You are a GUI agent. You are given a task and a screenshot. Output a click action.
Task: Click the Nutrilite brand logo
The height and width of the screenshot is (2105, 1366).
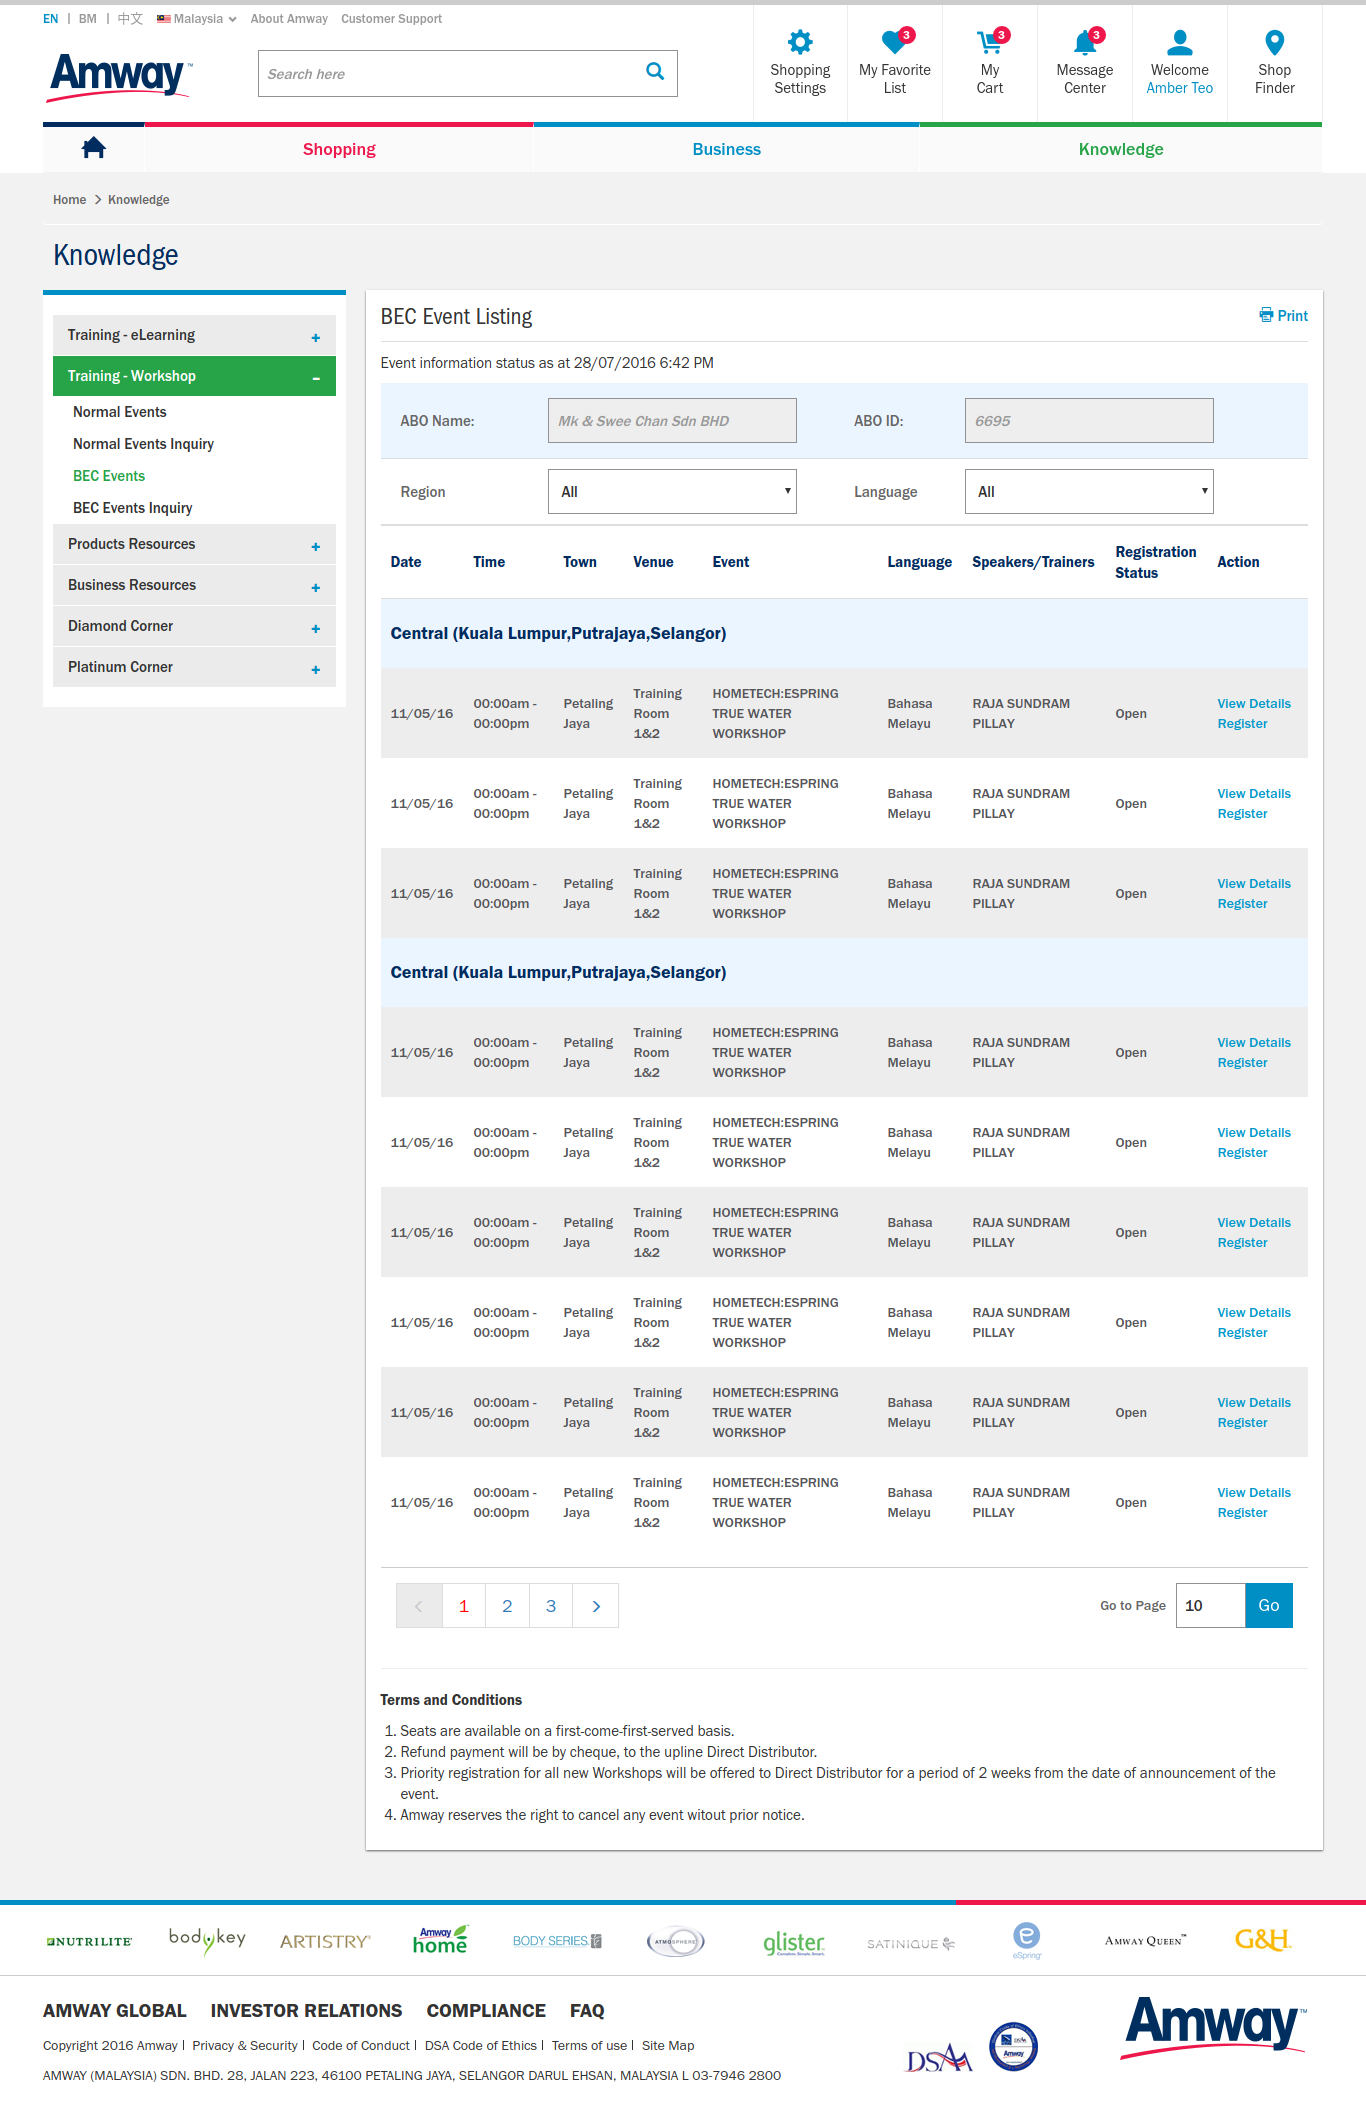(x=89, y=1941)
